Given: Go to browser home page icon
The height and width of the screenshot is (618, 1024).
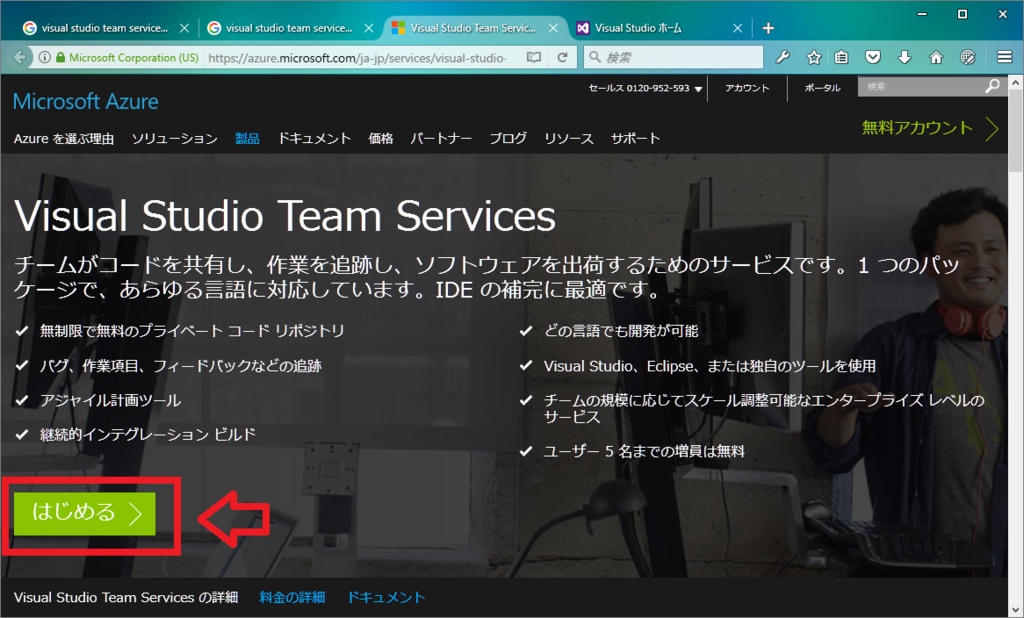Looking at the screenshot, I should click(x=936, y=57).
